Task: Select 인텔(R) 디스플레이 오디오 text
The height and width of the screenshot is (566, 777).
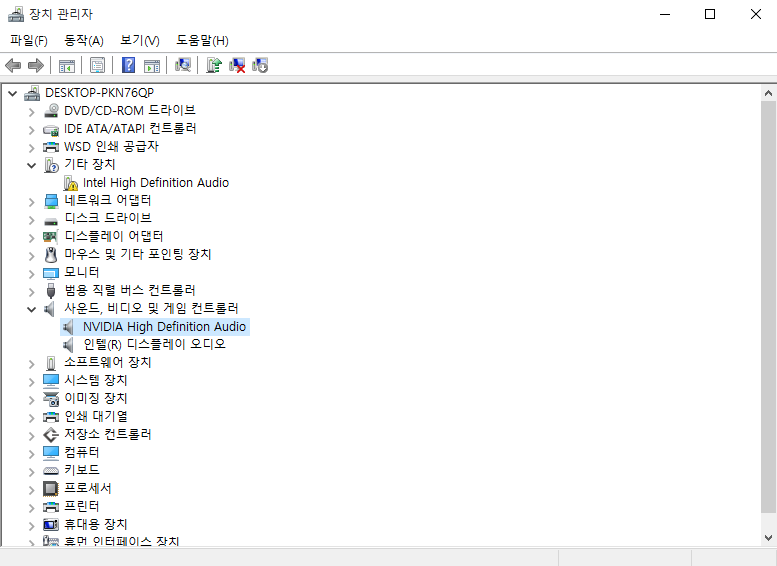Action: coord(155,344)
